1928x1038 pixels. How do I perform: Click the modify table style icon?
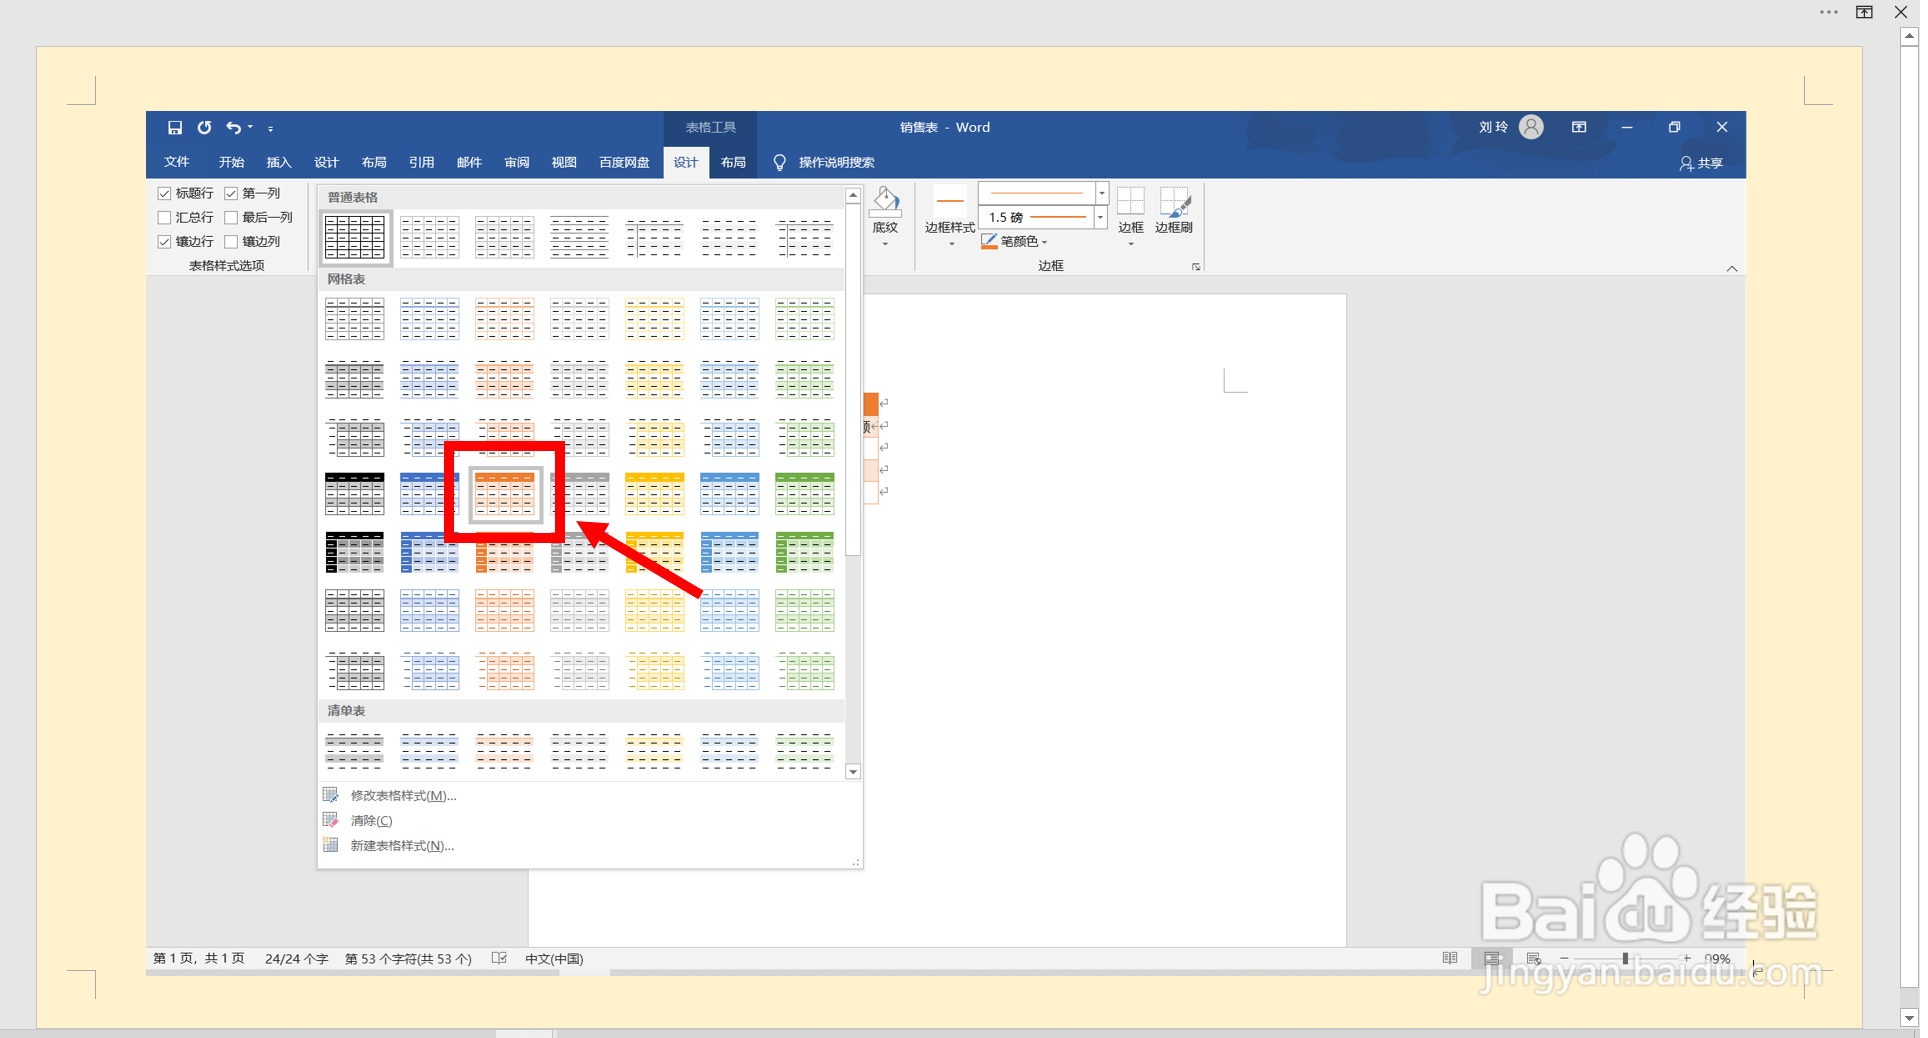(x=331, y=795)
